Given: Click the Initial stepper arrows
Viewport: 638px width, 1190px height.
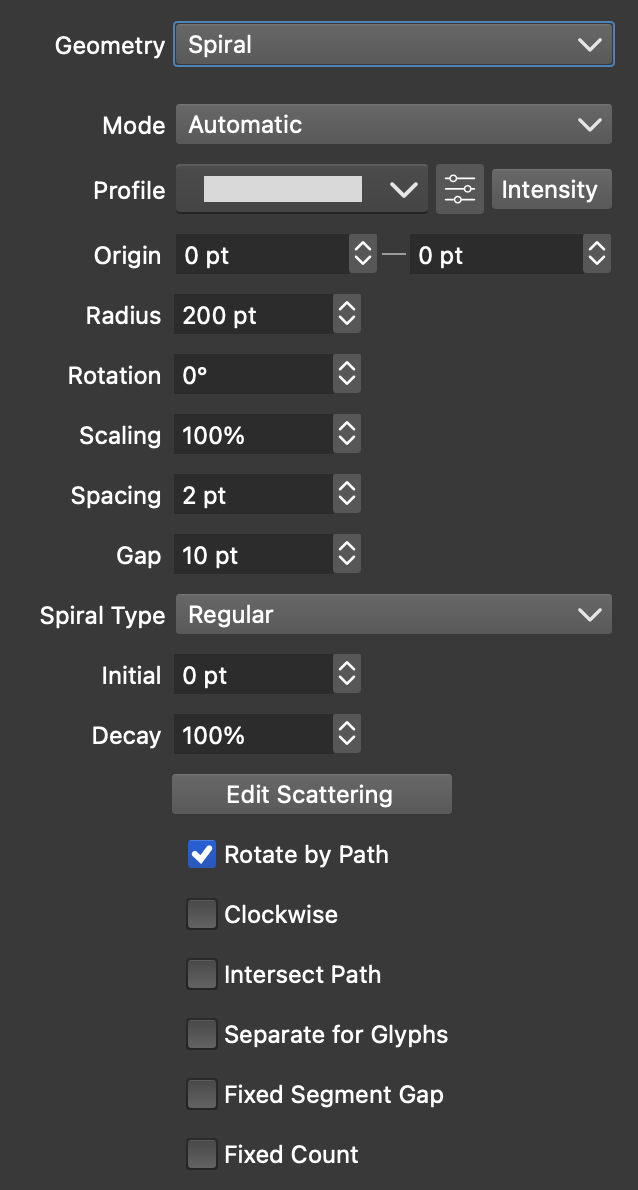Looking at the screenshot, I should 347,675.
